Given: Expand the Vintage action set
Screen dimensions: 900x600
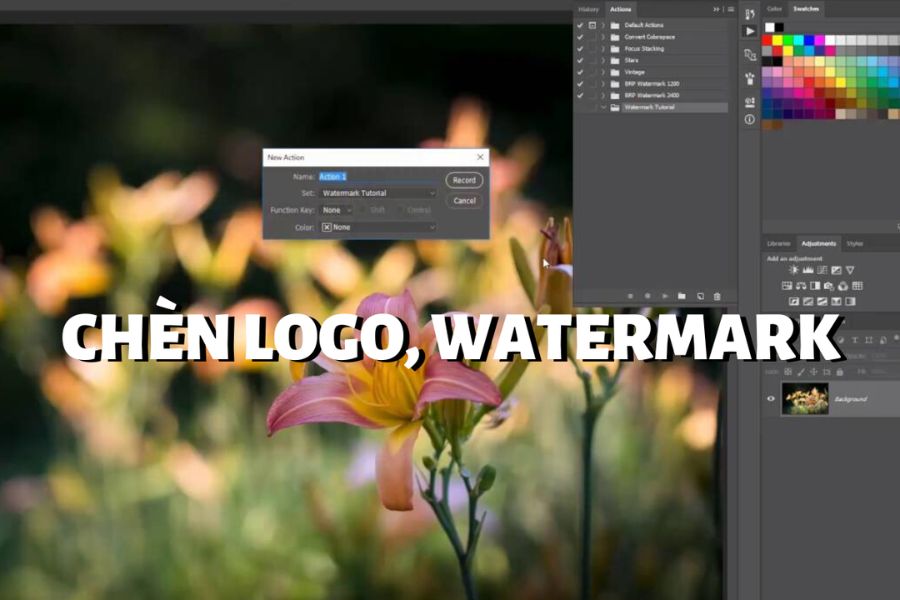Looking at the screenshot, I should click(x=603, y=72).
